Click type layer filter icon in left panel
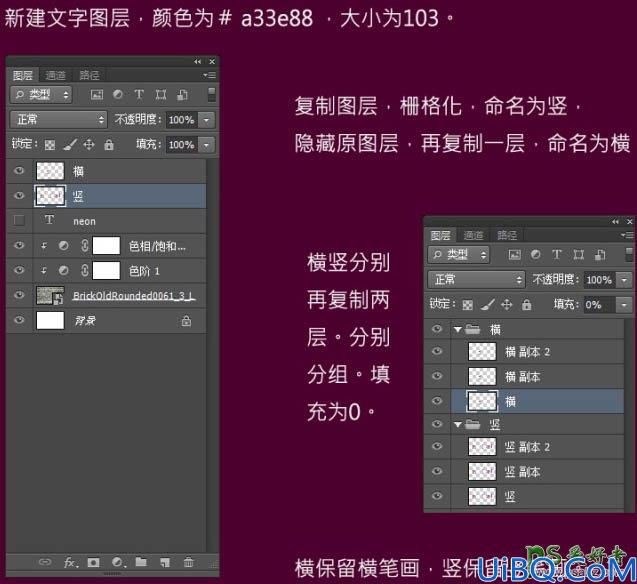This screenshot has height=584, width=637. [139, 95]
